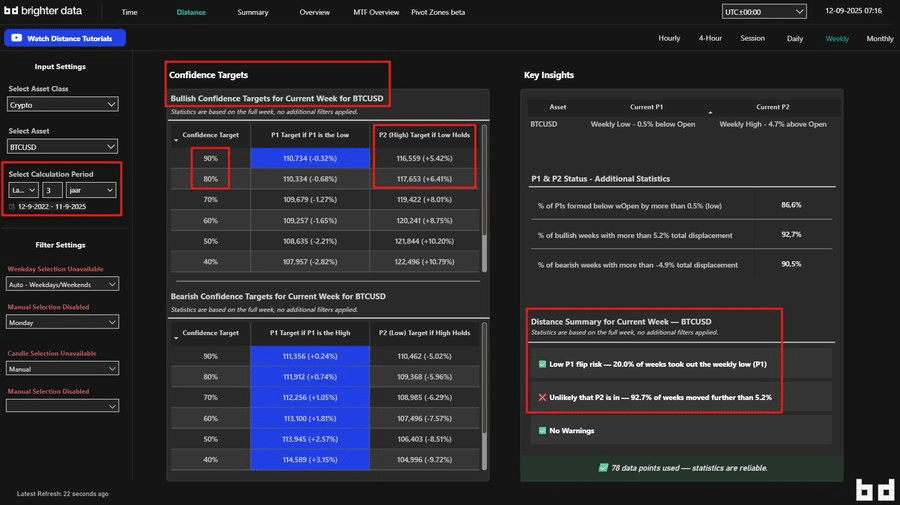The height and width of the screenshot is (505, 900).
Task: Click the YouTube icon in the tutorials button
Action: [x=16, y=38]
